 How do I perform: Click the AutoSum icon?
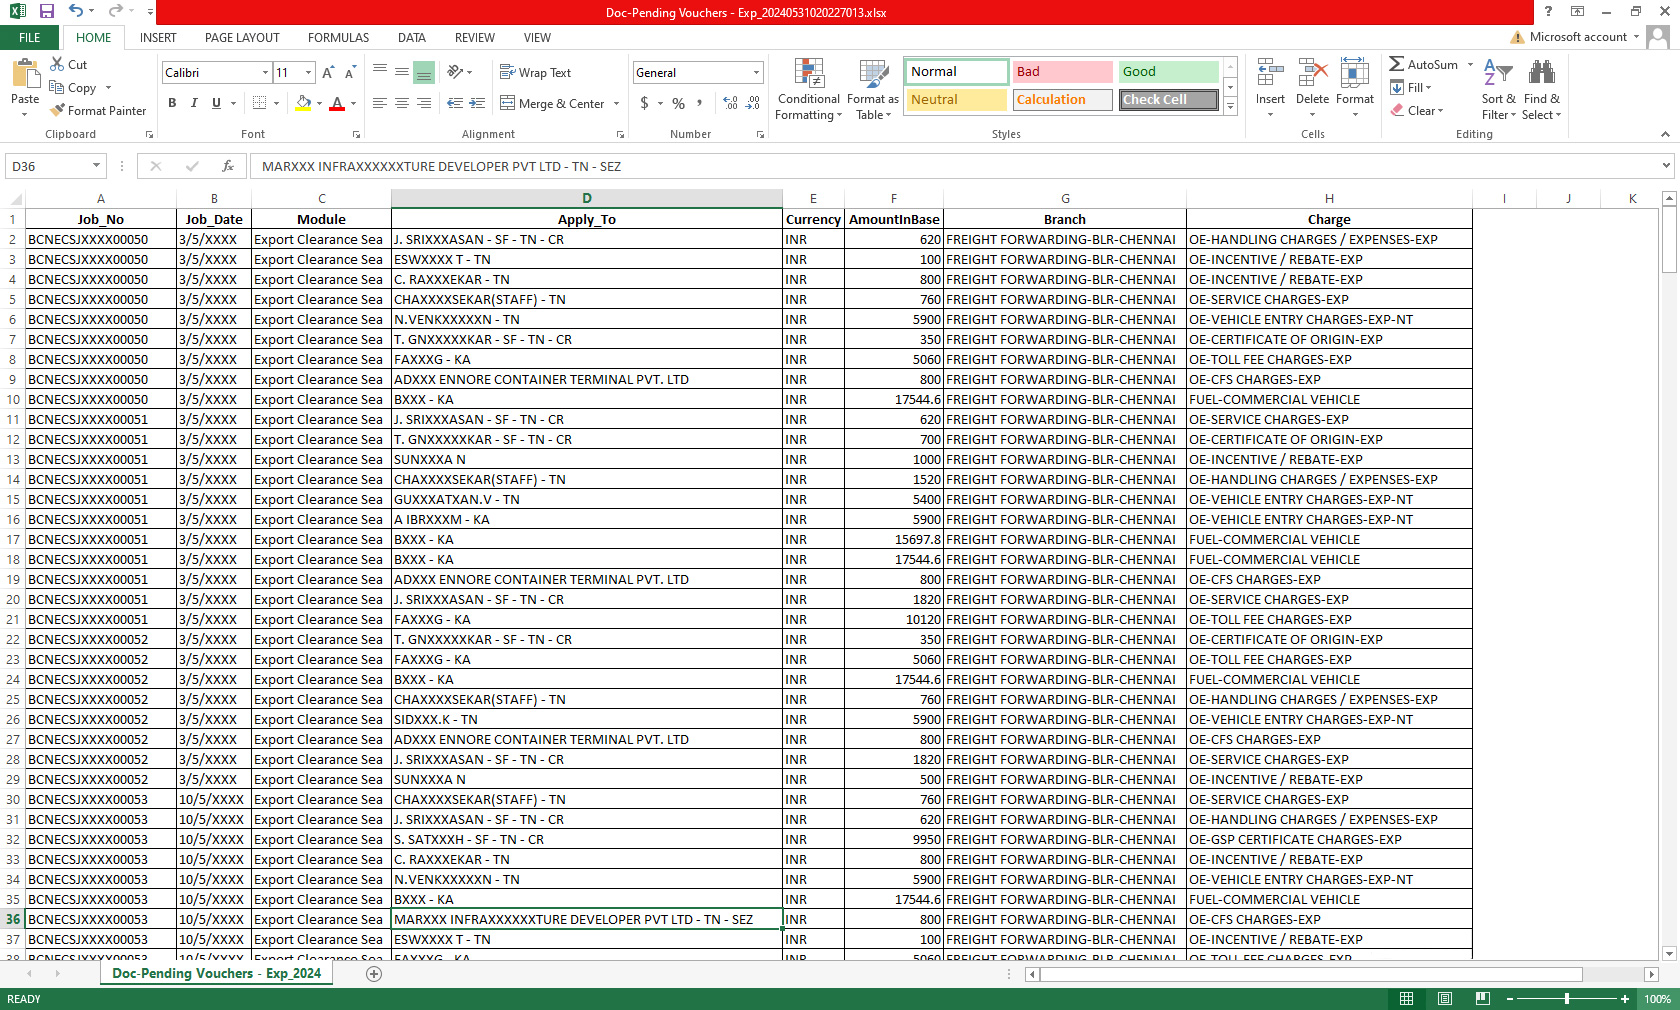pyautogui.click(x=1397, y=64)
